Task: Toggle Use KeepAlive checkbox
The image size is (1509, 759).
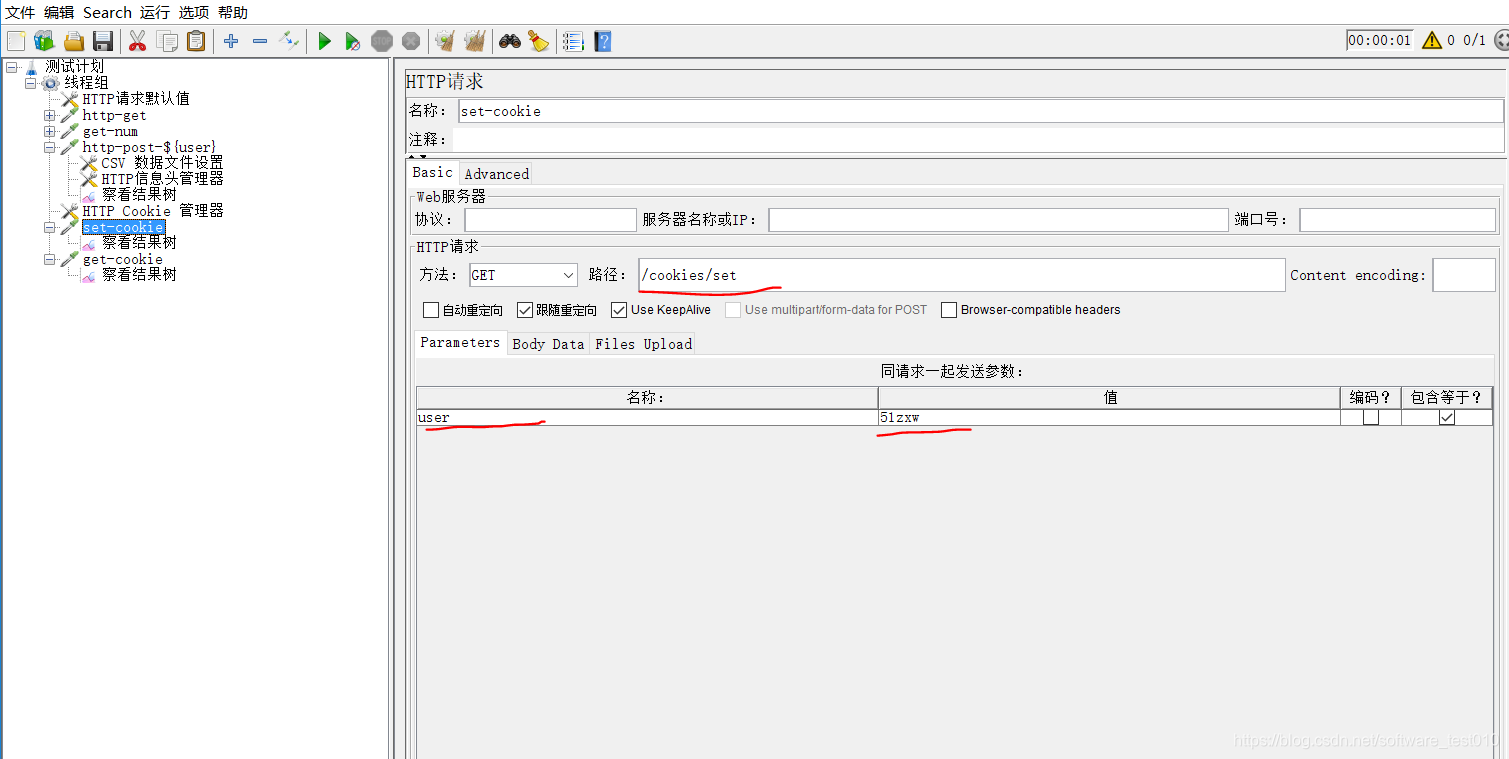Action: point(619,310)
